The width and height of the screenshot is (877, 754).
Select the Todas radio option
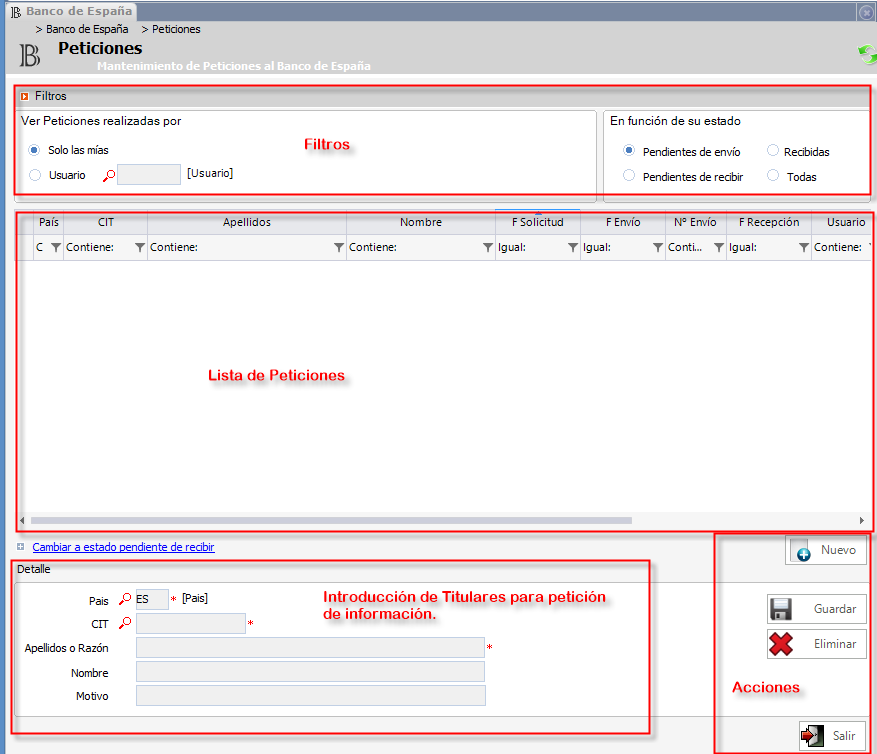(773, 176)
